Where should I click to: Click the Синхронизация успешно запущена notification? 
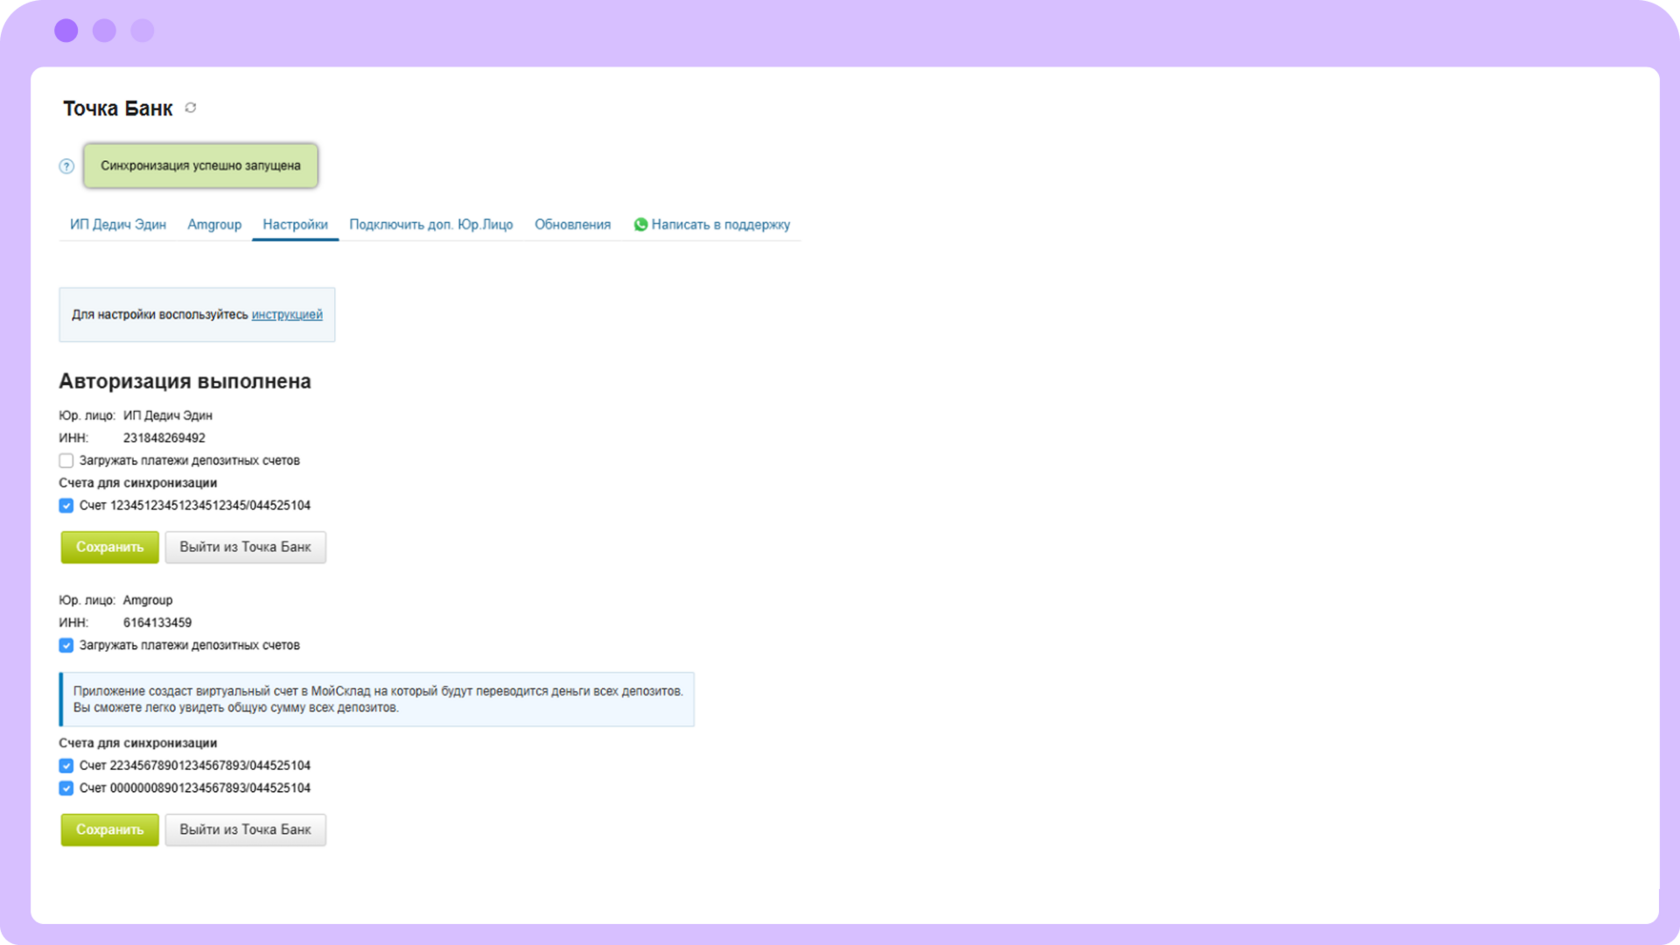pos(200,166)
